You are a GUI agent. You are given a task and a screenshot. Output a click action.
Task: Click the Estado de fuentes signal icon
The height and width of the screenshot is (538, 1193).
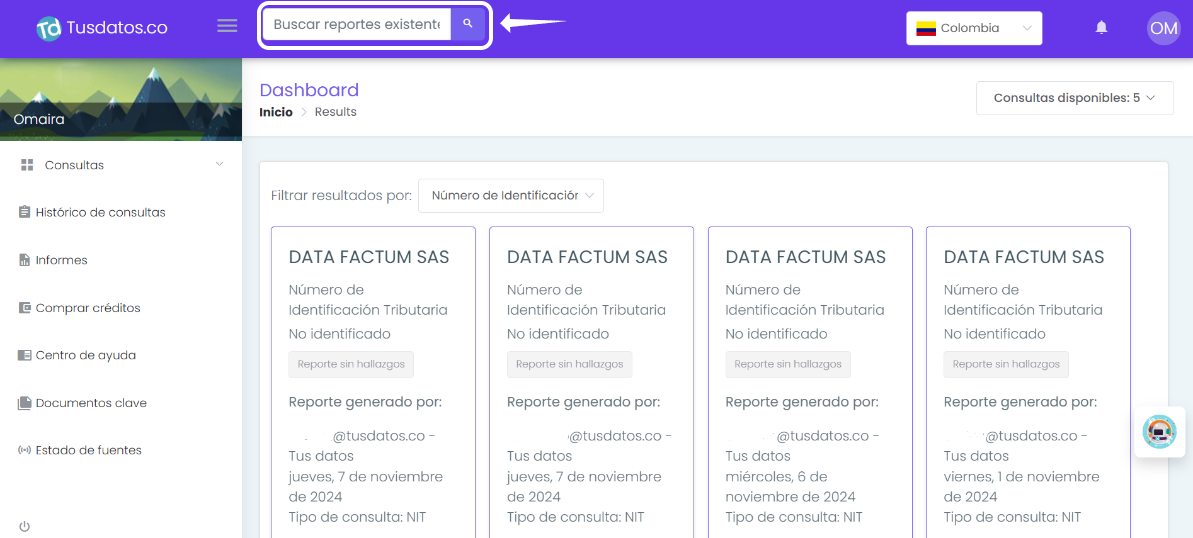click(x=24, y=450)
